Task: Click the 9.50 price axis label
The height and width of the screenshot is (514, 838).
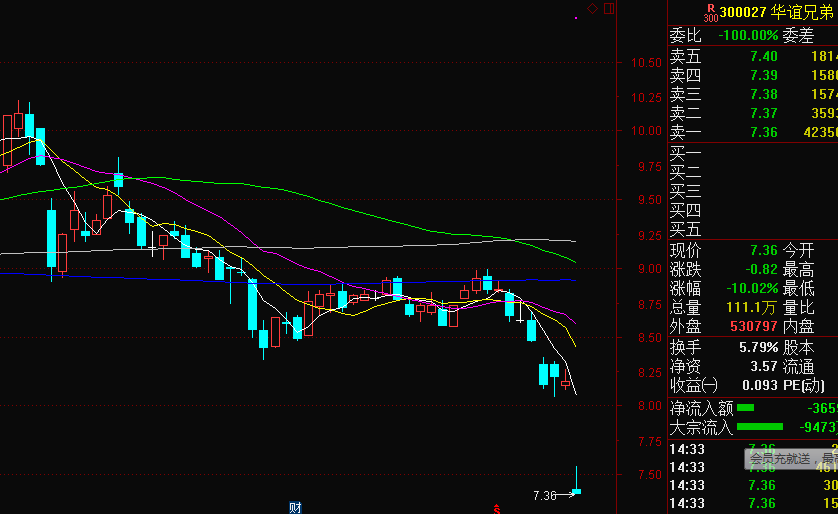Action: click(x=650, y=200)
